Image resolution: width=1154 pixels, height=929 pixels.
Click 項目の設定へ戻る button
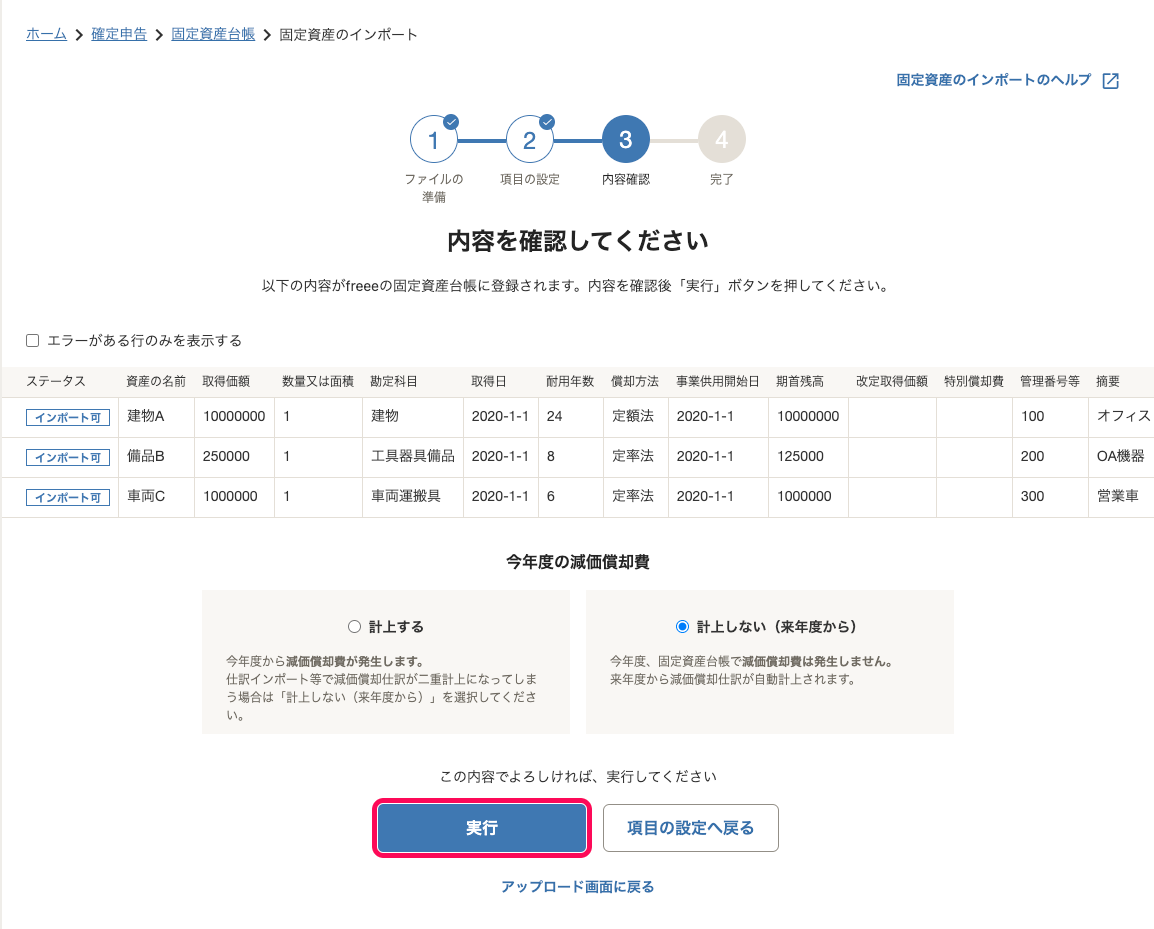[x=691, y=828]
